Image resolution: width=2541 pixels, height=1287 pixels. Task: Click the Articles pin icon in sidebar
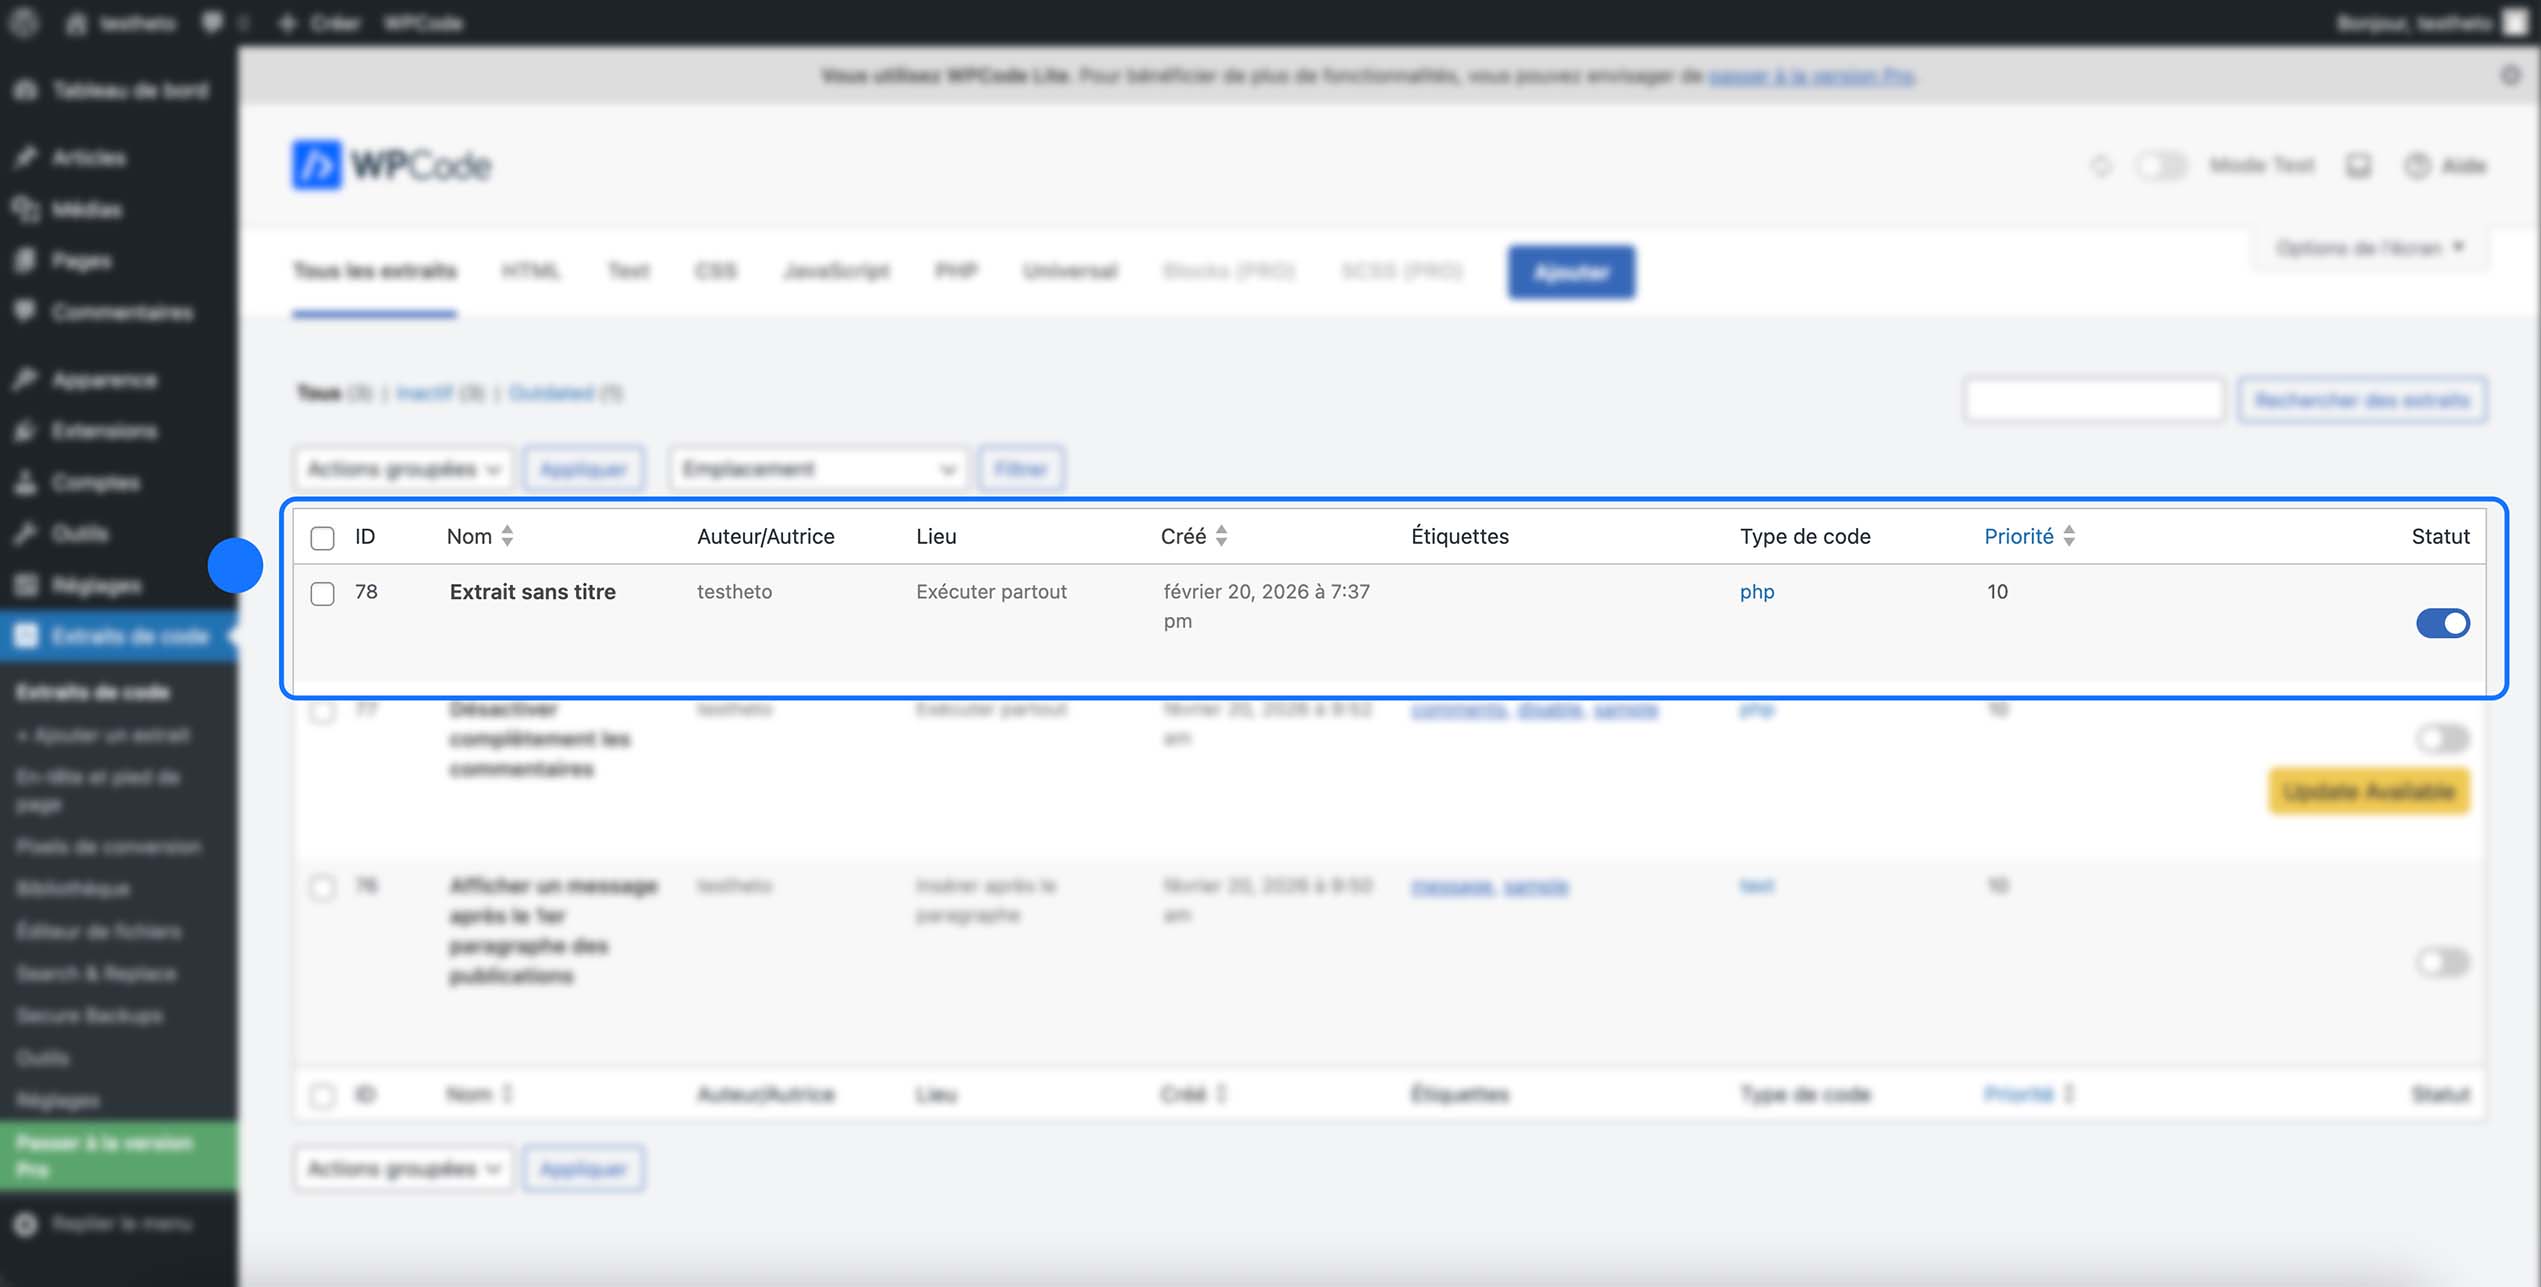point(26,157)
